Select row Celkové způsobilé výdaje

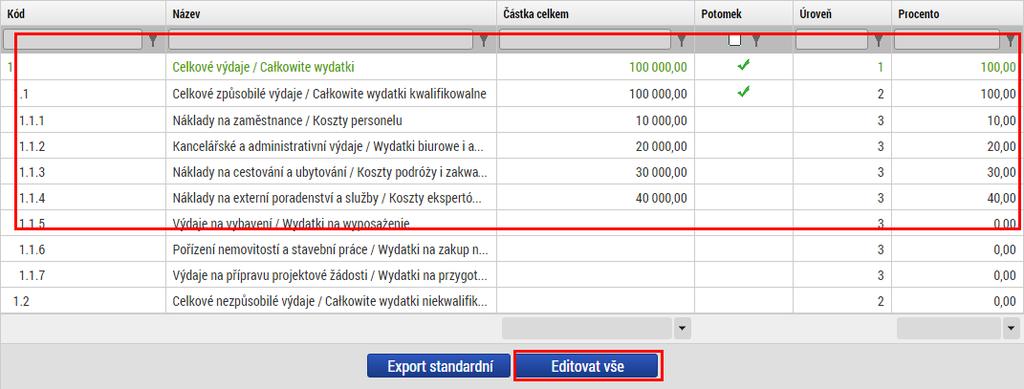click(512, 94)
